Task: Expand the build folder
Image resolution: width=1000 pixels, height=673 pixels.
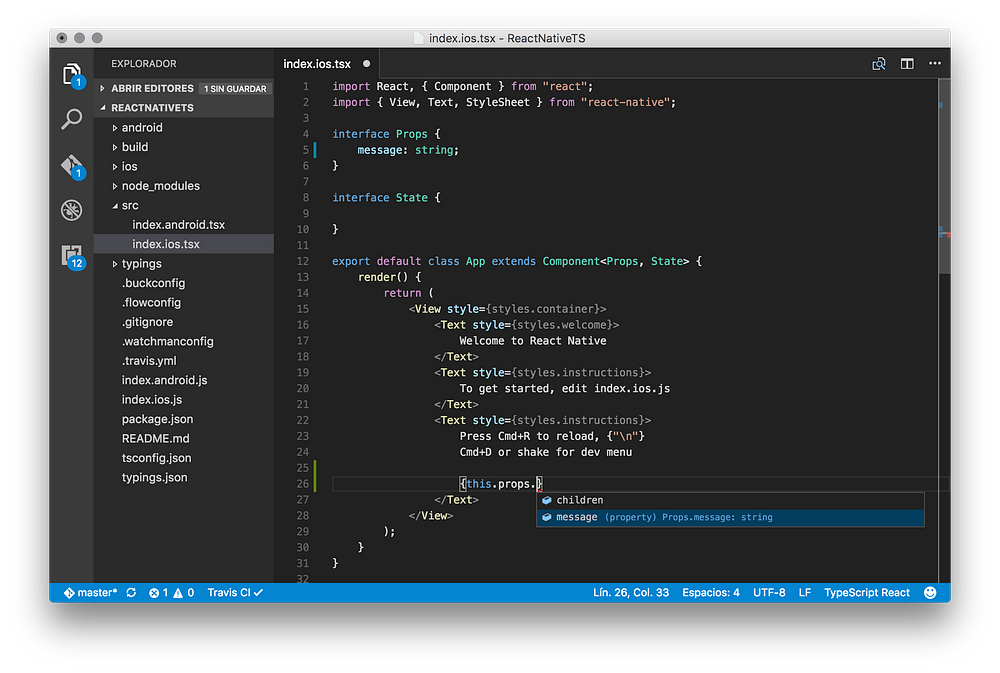Action: click(184, 147)
